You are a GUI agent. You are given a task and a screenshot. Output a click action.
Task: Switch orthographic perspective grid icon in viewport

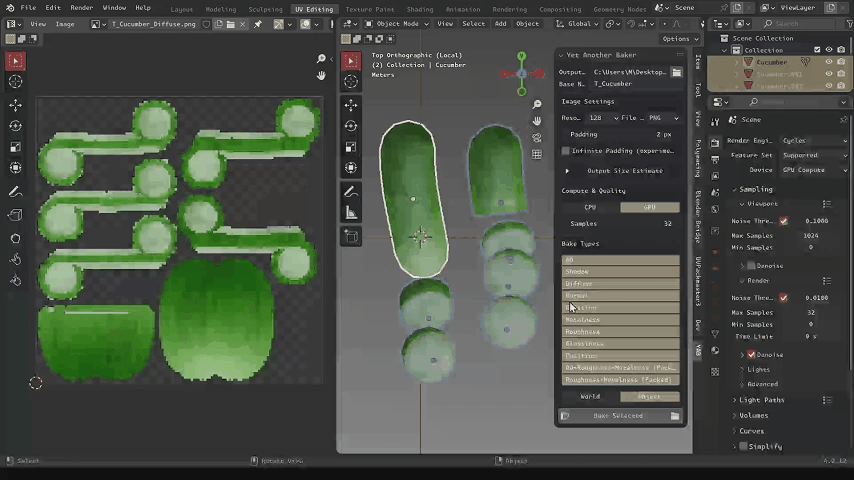click(x=537, y=155)
